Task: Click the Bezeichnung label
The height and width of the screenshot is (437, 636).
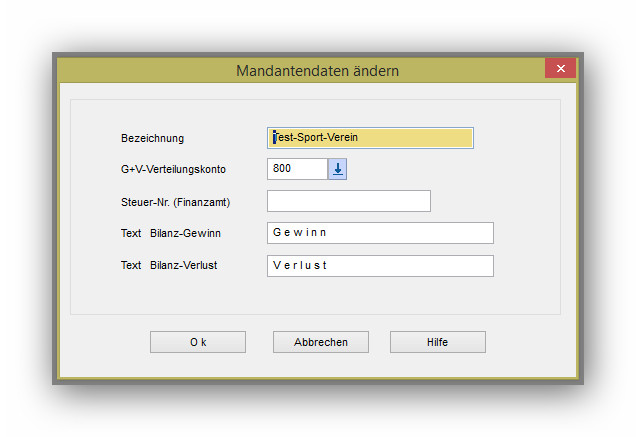Action: tap(152, 138)
